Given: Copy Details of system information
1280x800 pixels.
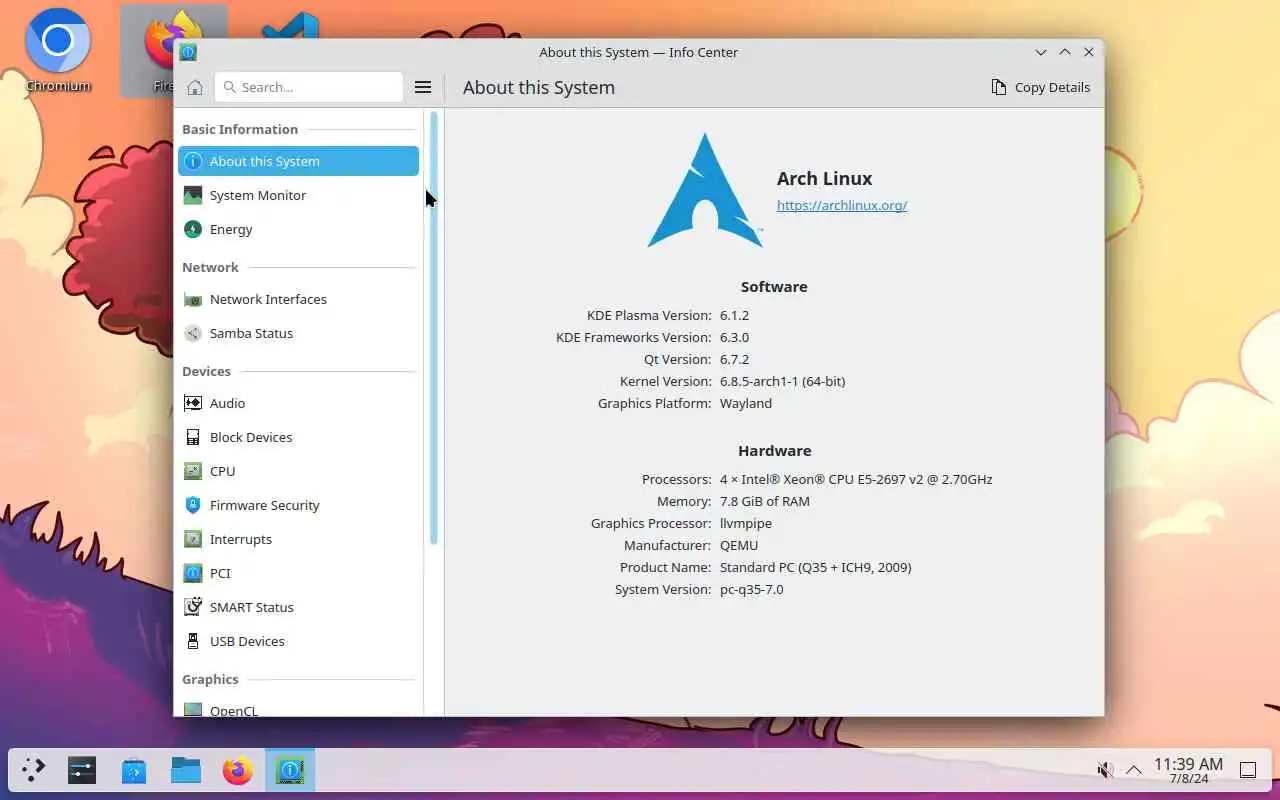Looking at the screenshot, I should coord(1040,87).
